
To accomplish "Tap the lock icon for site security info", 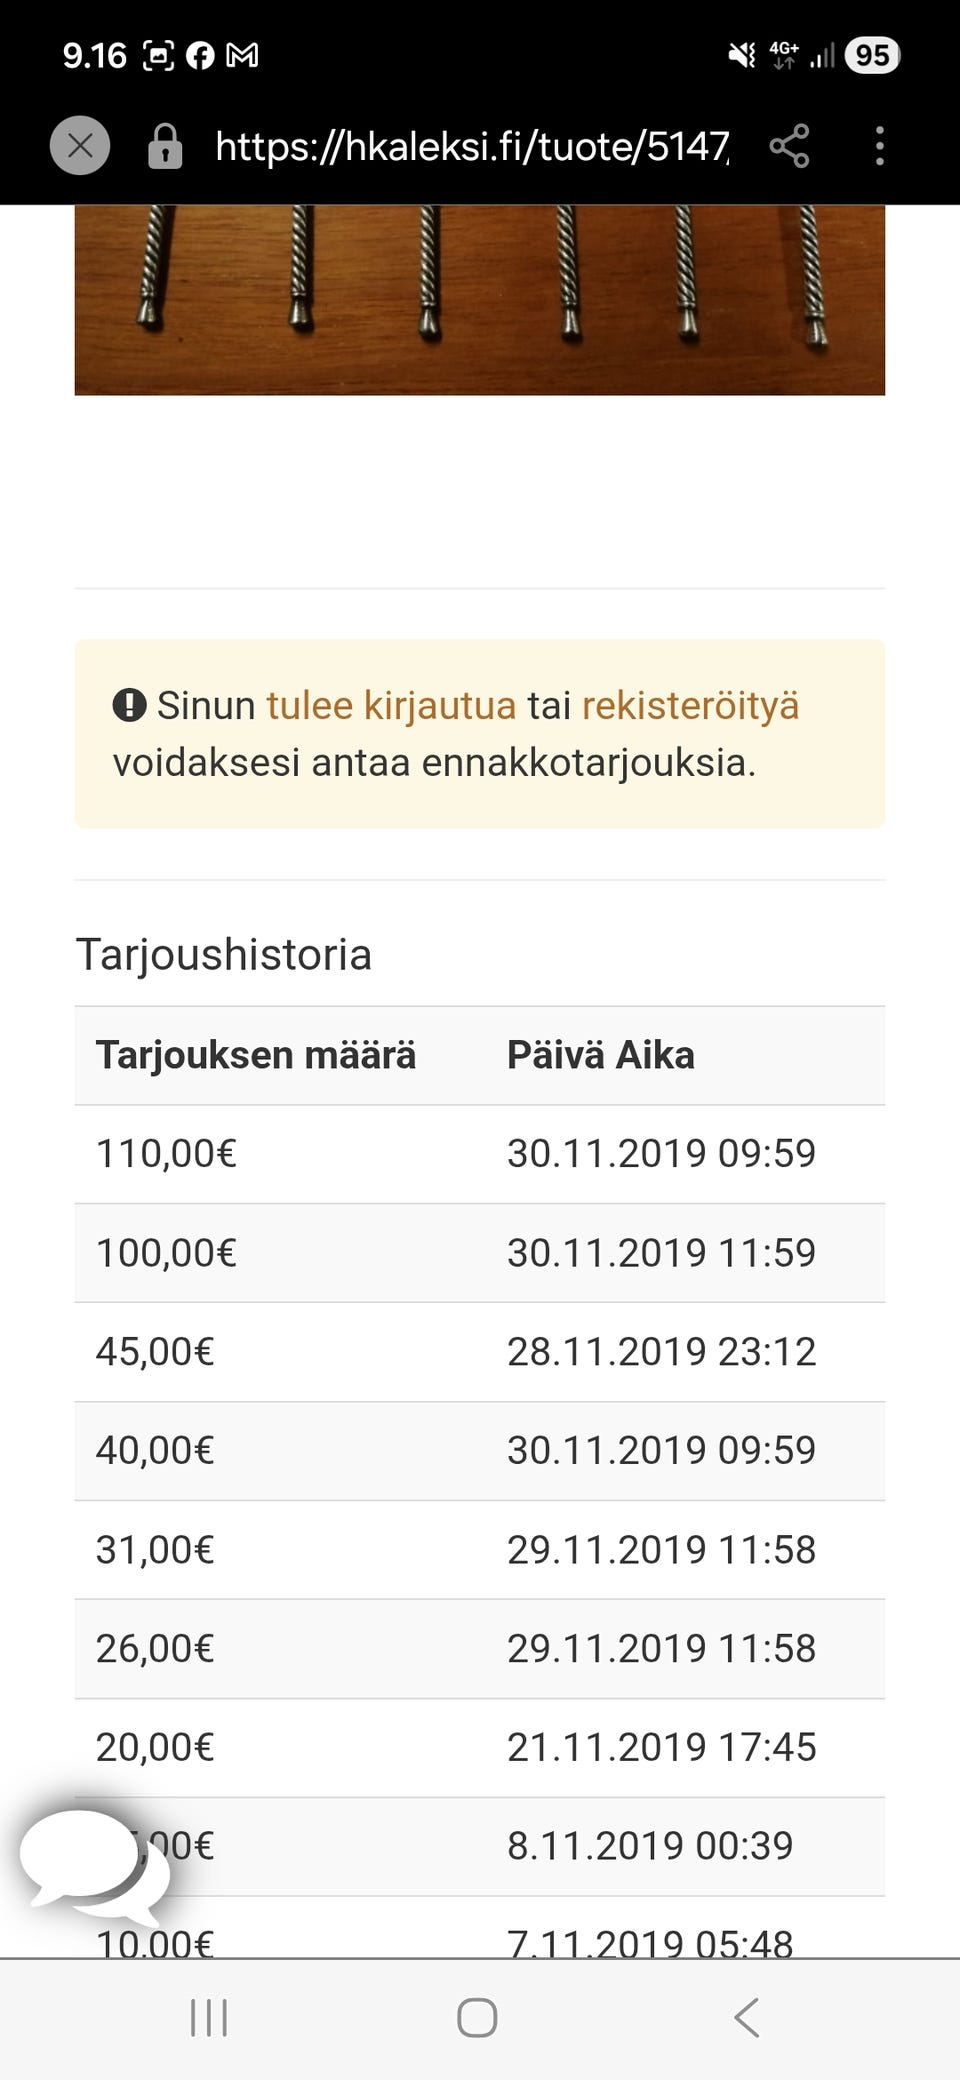I will 166,146.
